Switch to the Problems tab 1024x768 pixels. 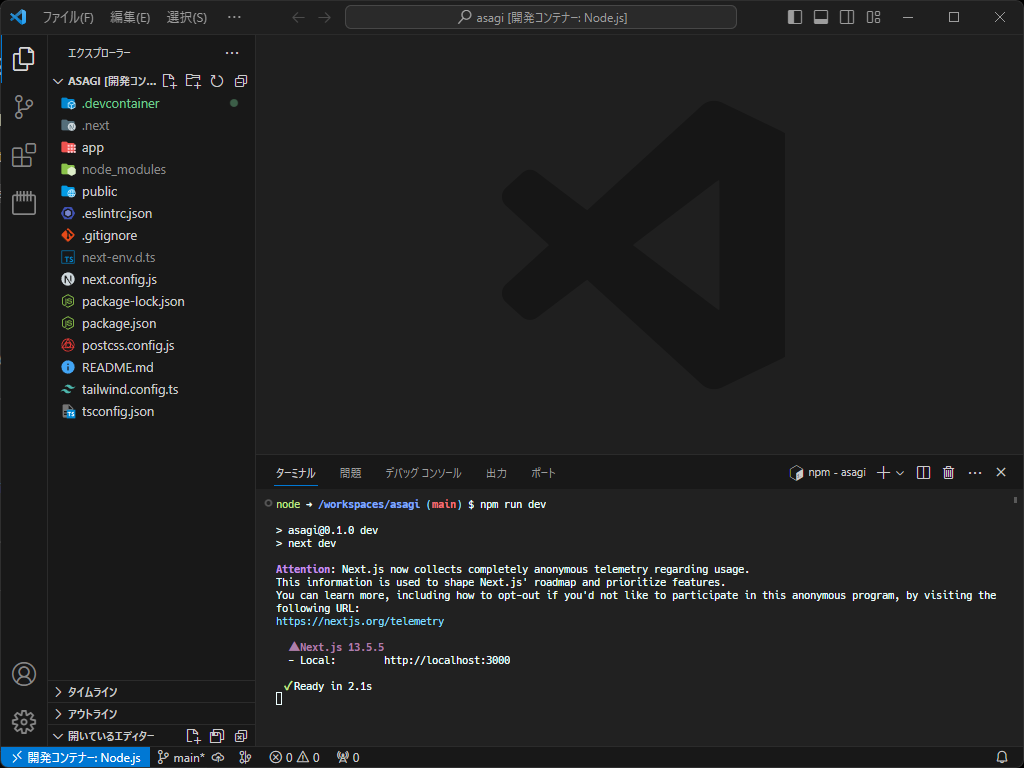pos(351,473)
